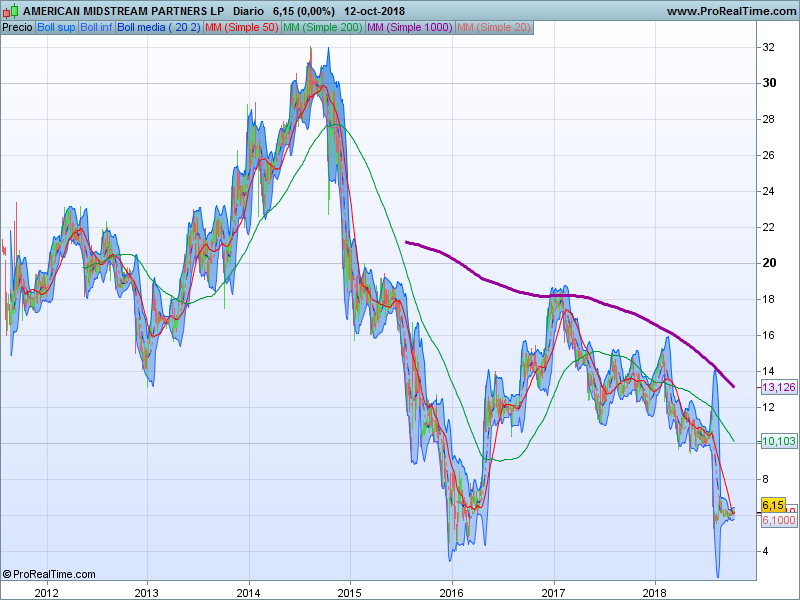Select the MM (Simple 200) indicator label
The height and width of the screenshot is (600, 800).
[322, 28]
